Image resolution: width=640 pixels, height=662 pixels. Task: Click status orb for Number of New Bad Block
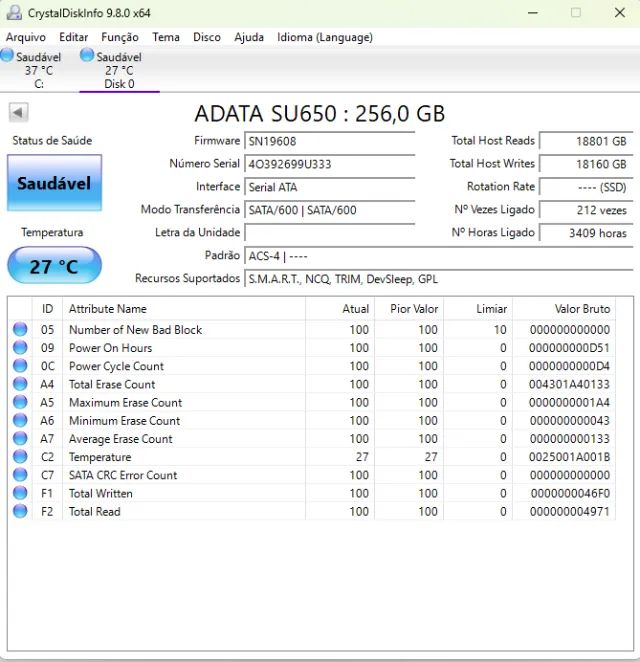pyautogui.click(x=20, y=329)
